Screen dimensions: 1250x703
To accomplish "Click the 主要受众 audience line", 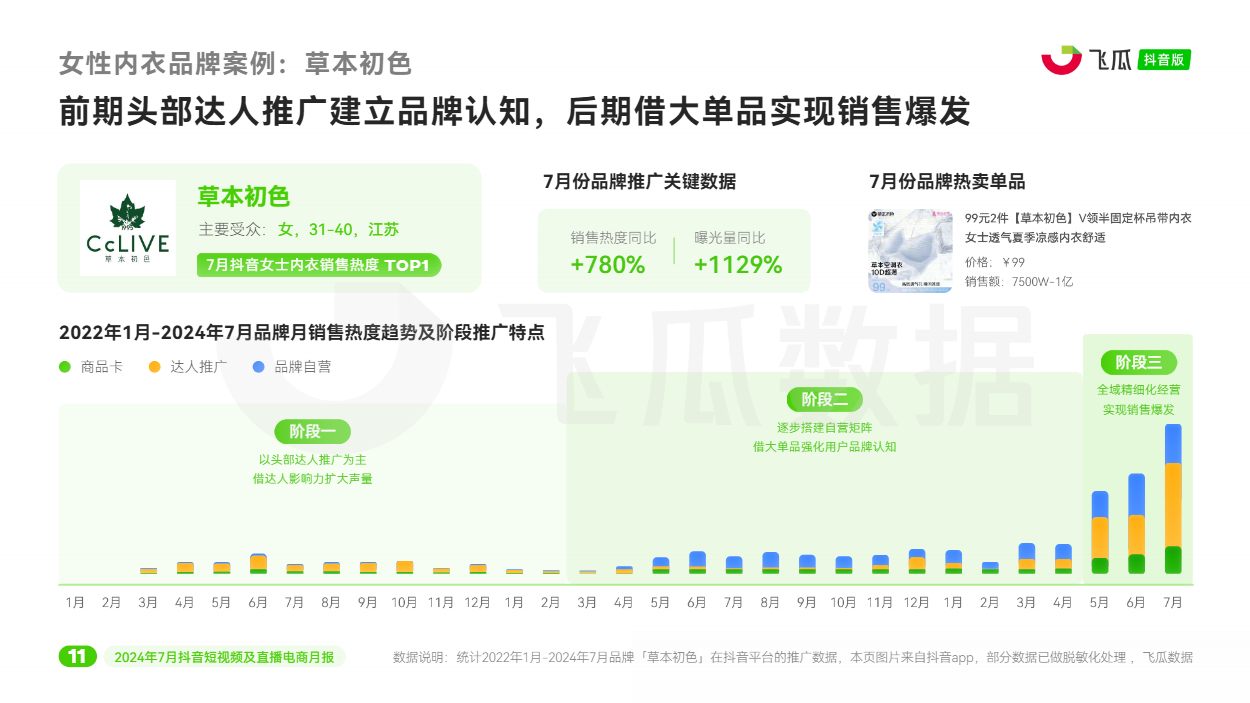I will coord(298,230).
